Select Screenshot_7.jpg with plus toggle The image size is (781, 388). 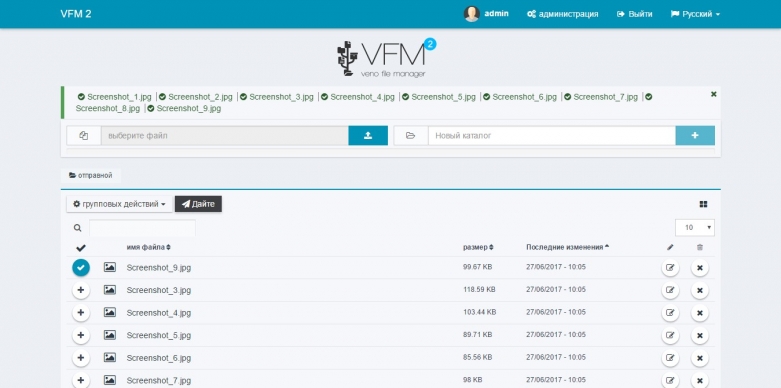click(x=81, y=380)
